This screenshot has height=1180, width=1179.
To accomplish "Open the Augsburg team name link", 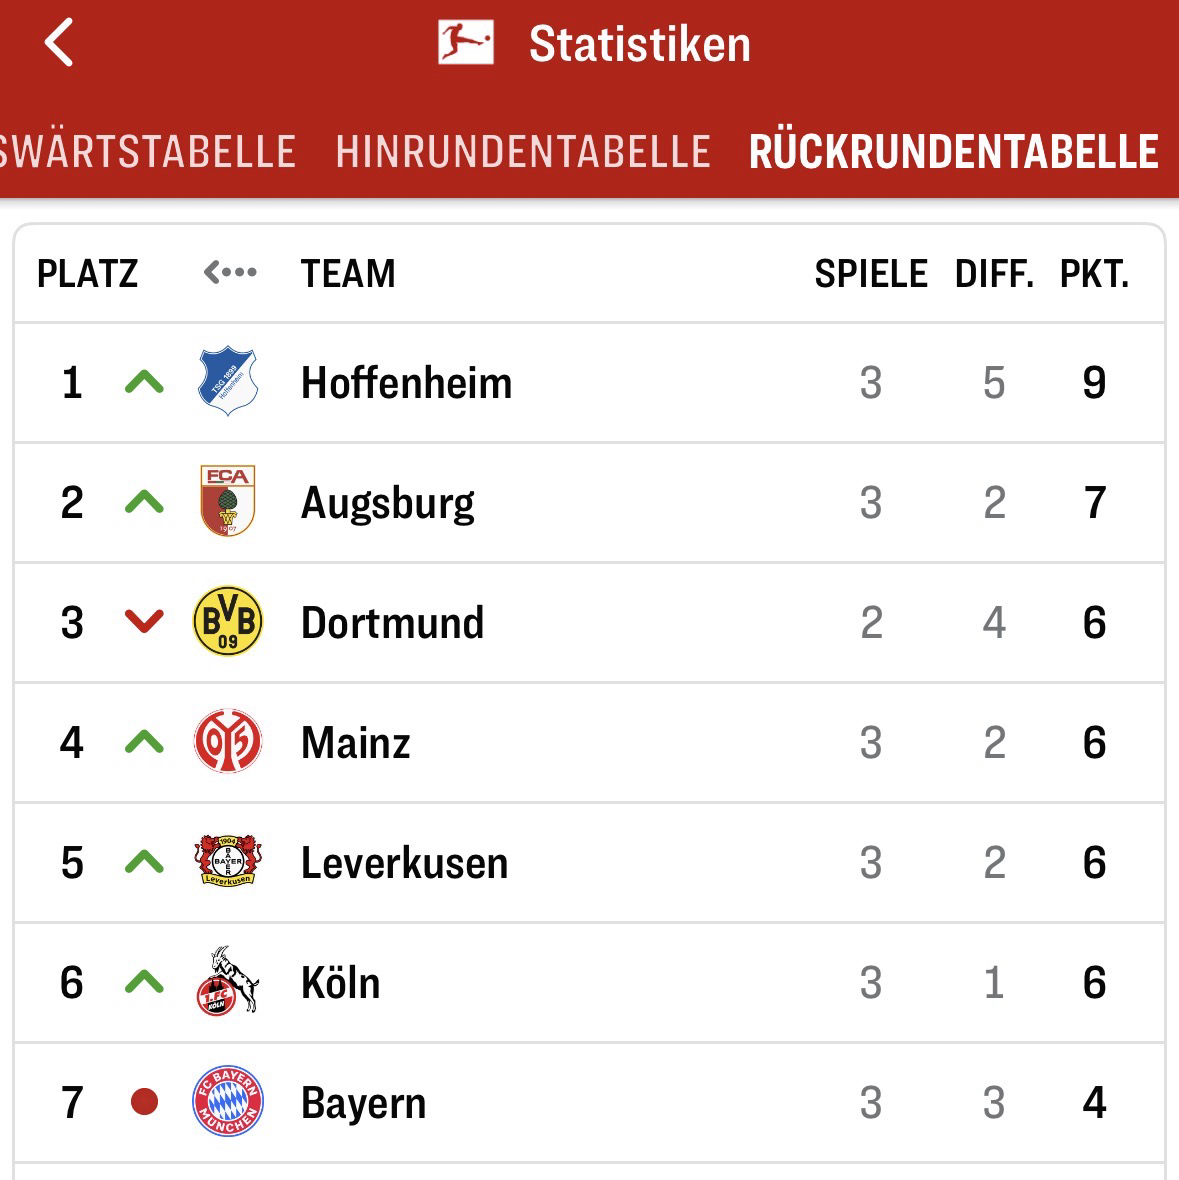I will point(388,502).
